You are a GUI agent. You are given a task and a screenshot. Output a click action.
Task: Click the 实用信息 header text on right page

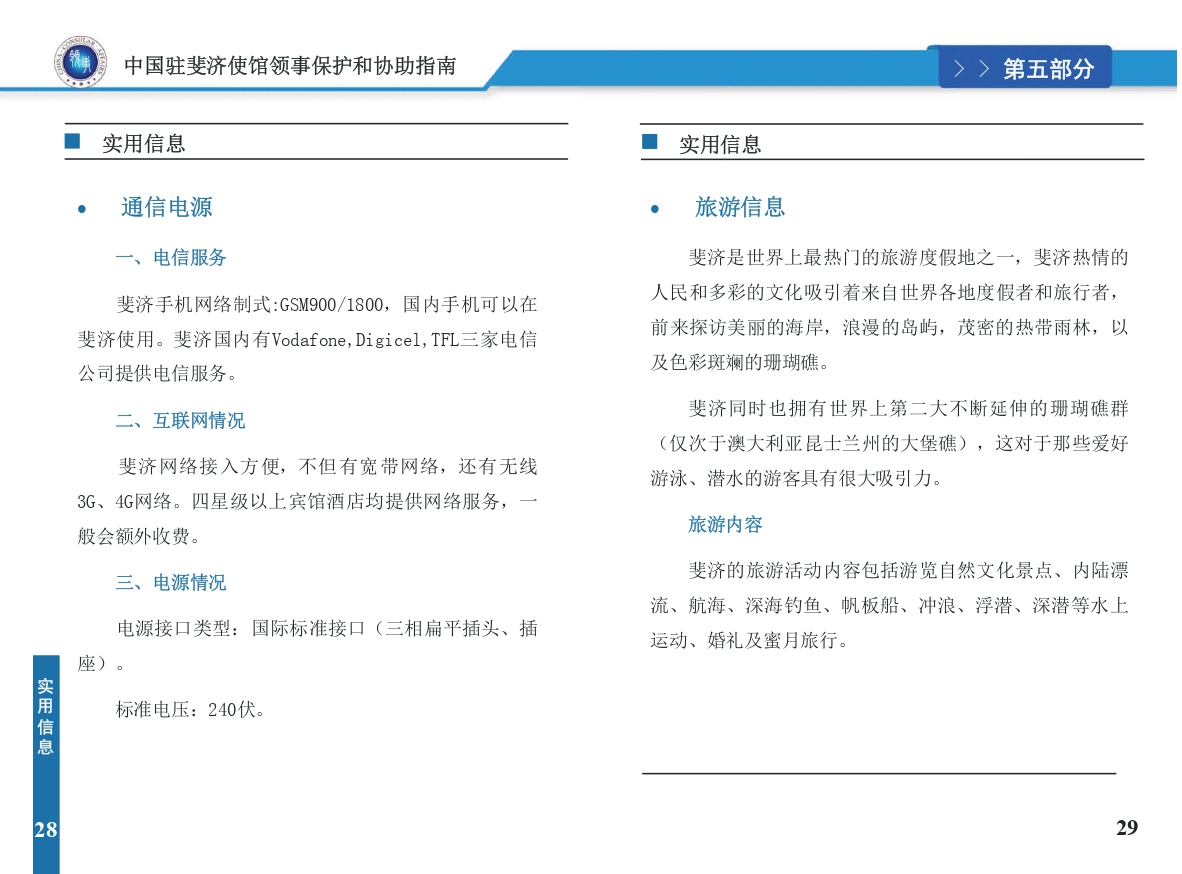(x=720, y=144)
